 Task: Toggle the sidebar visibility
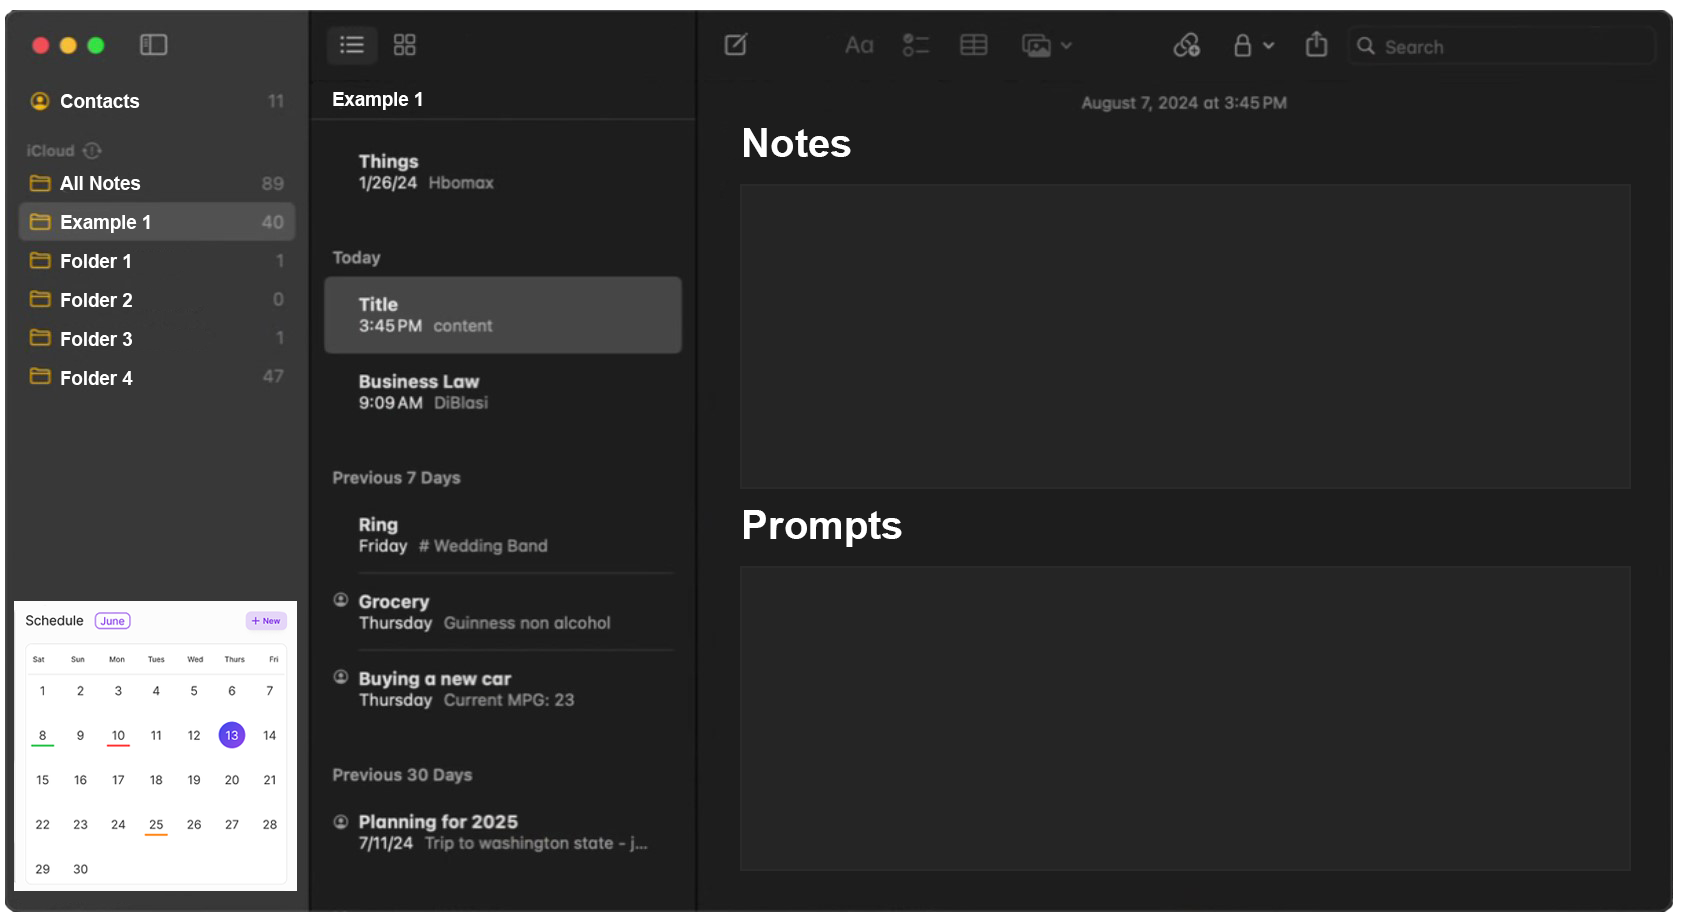pyautogui.click(x=153, y=45)
